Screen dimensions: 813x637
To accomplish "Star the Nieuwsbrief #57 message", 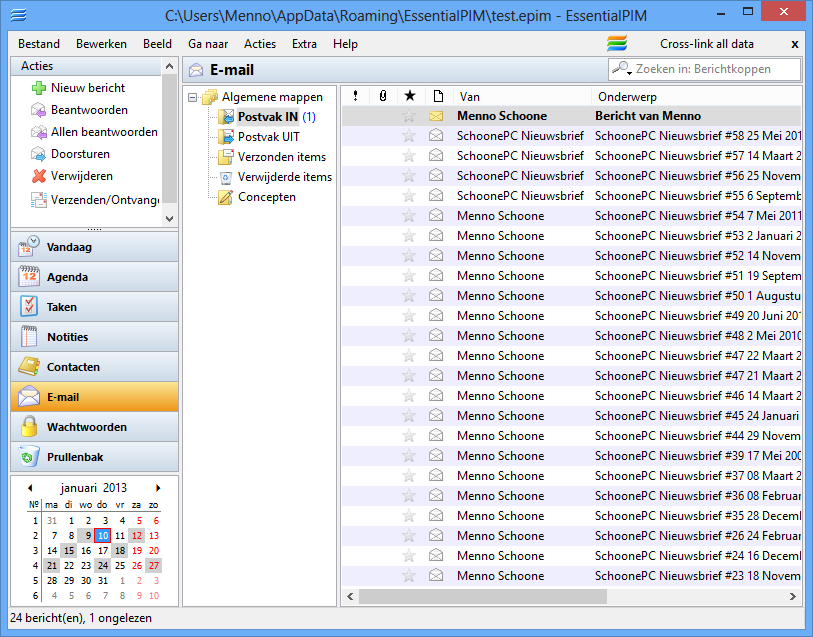I will coord(409,156).
